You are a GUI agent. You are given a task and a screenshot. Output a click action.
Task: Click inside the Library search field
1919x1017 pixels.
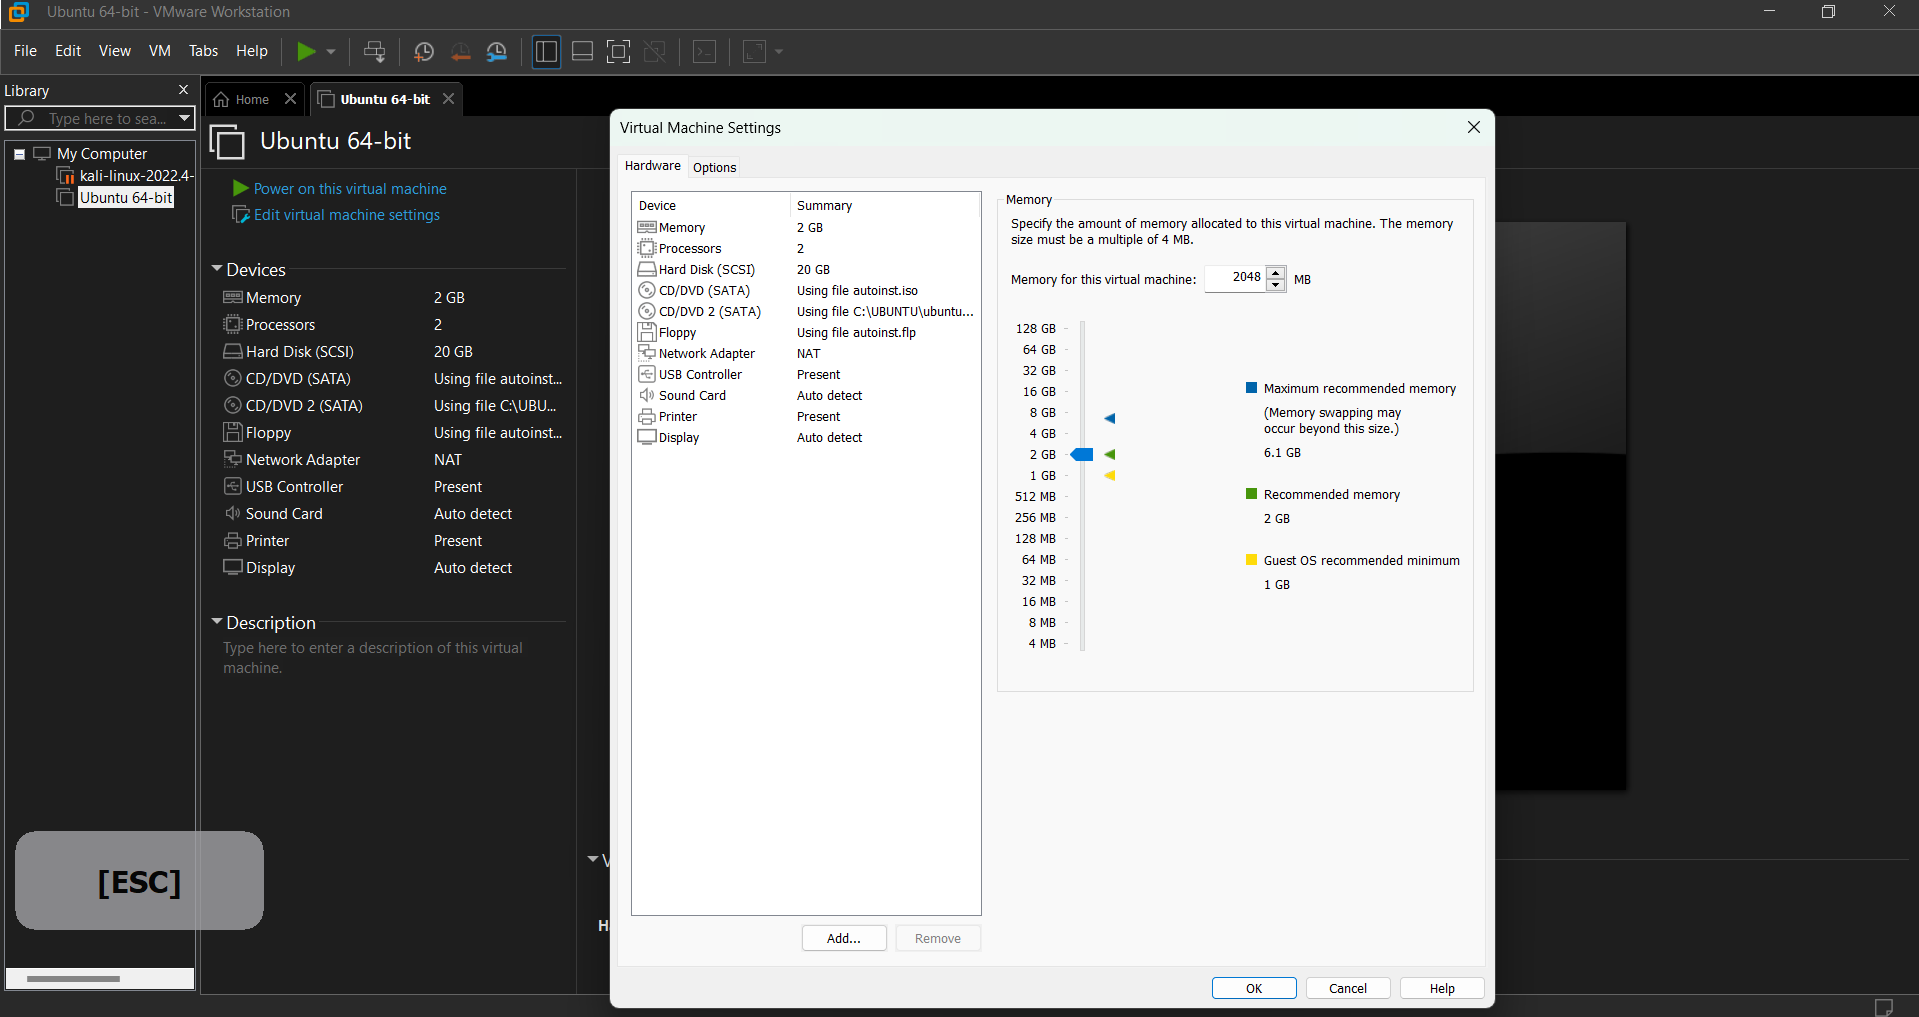(x=100, y=118)
